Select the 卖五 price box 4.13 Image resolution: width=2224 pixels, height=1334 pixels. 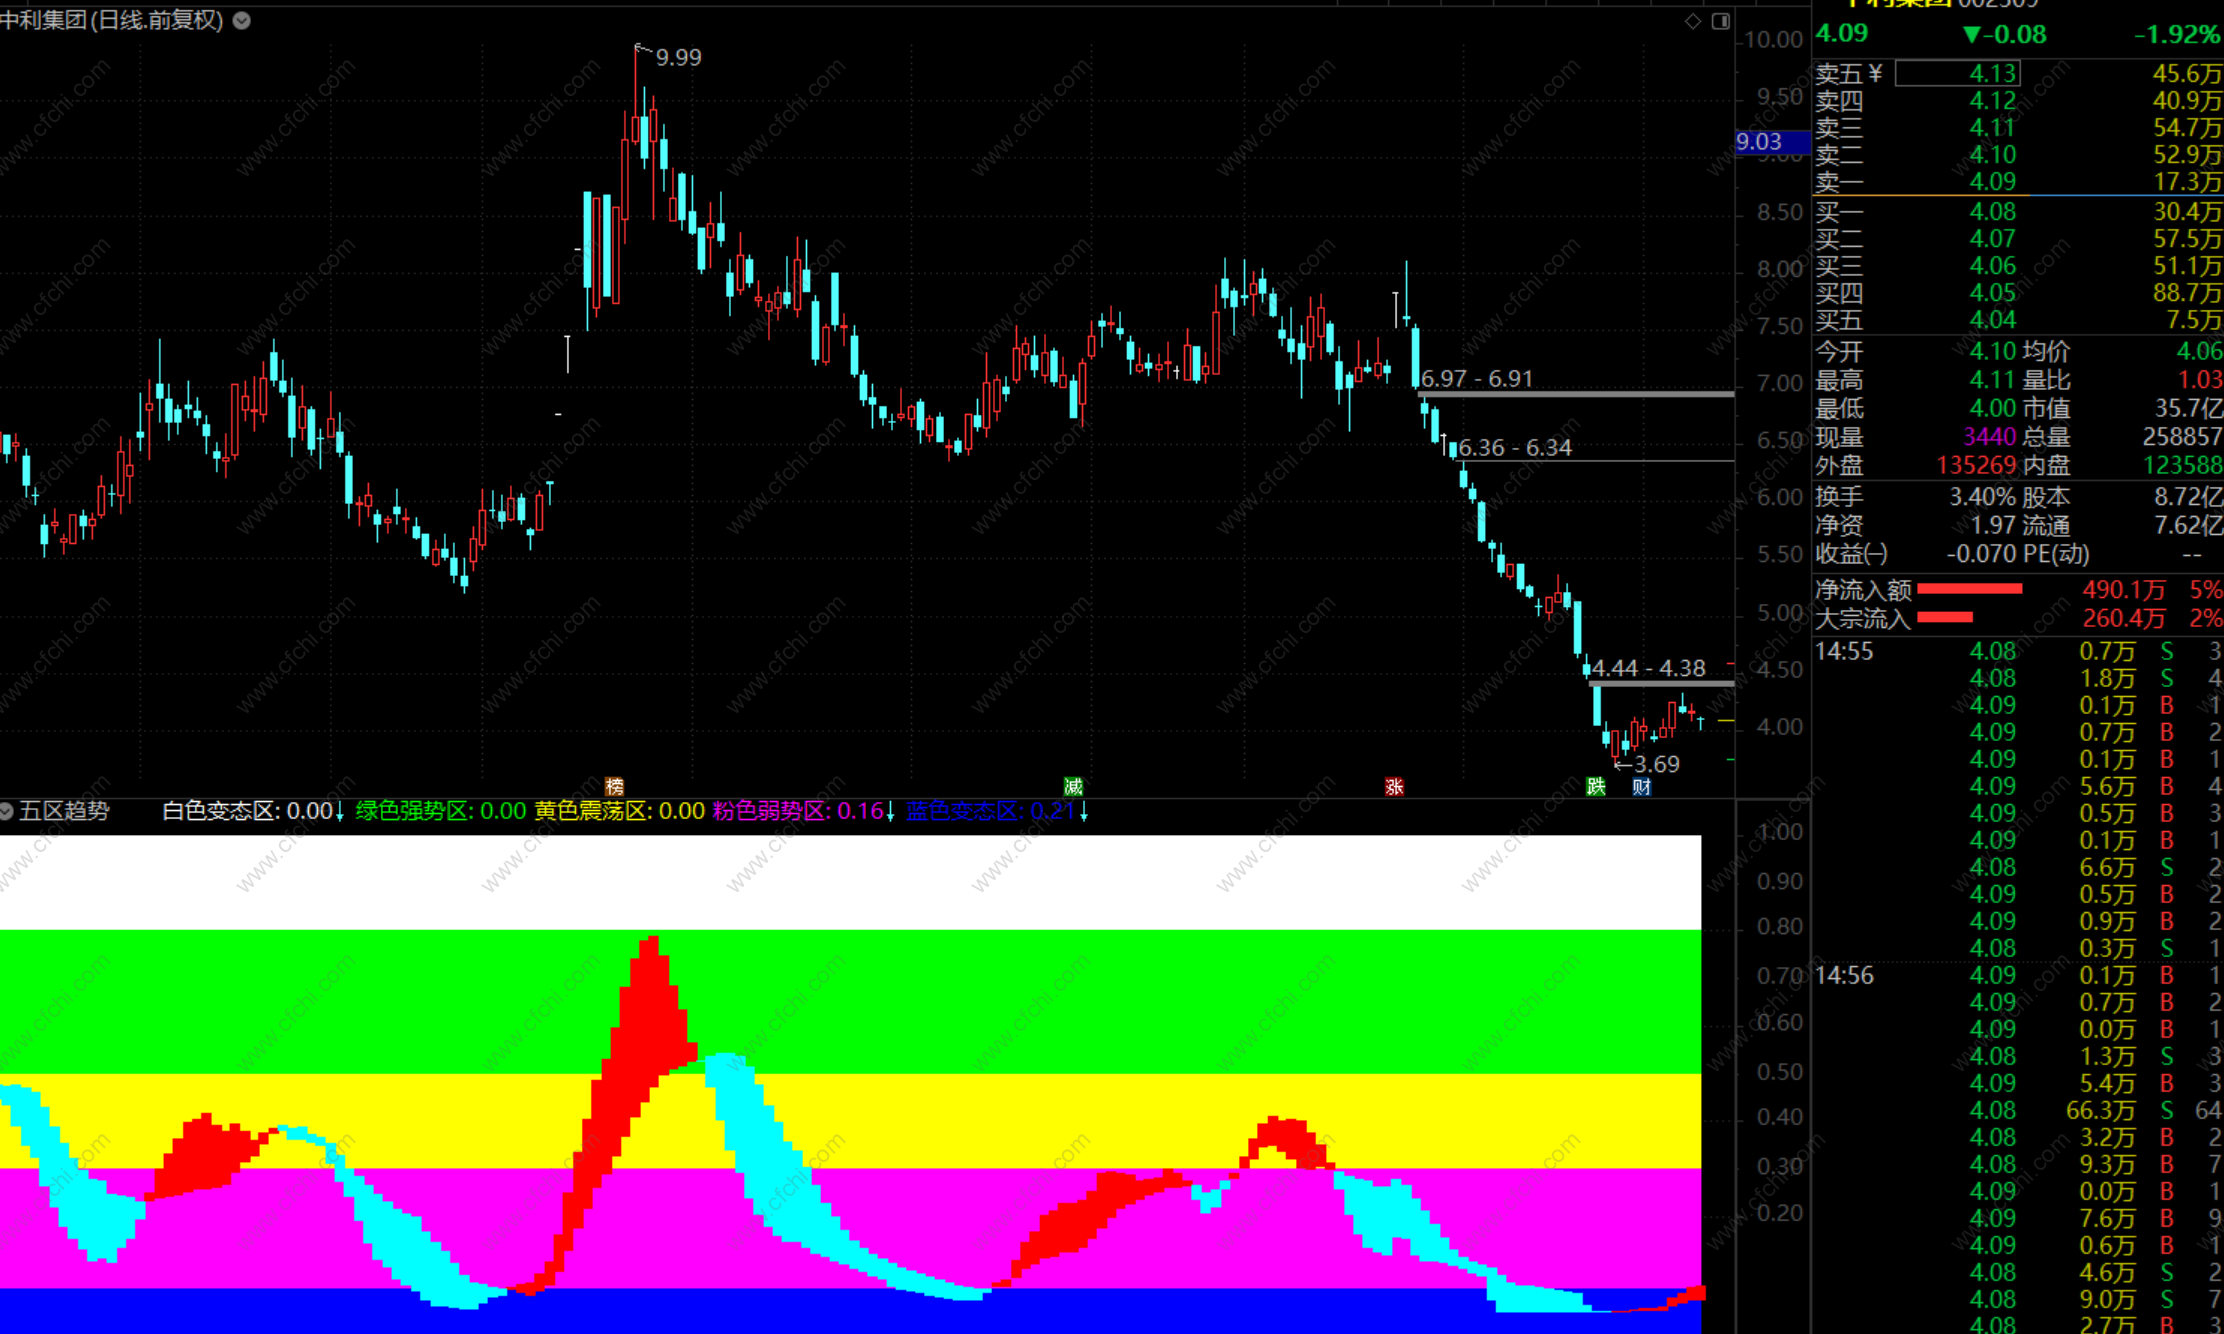pos(1957,74)
